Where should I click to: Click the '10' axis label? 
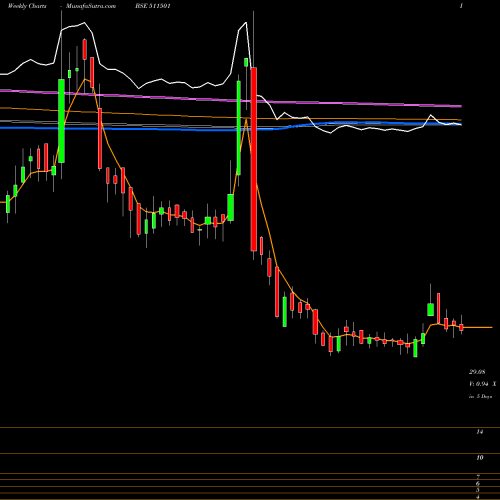click(x=480, y=458)
